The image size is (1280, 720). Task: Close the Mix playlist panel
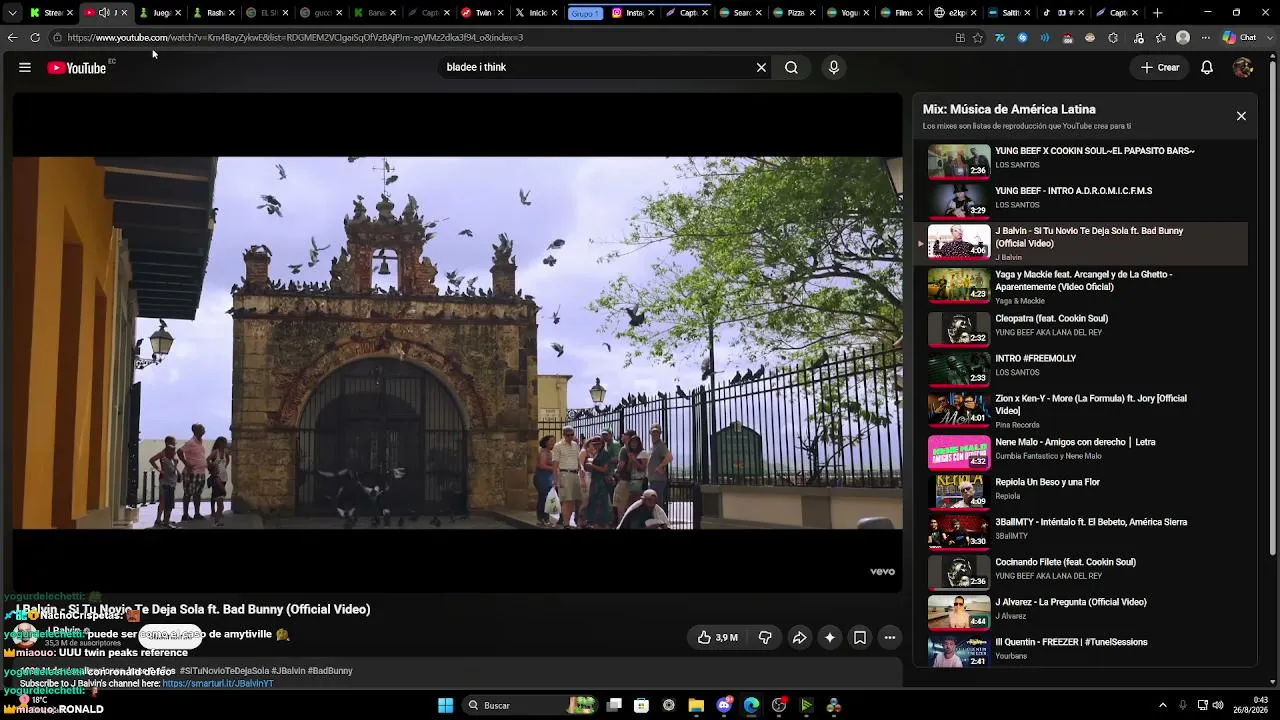[1241, 116]
